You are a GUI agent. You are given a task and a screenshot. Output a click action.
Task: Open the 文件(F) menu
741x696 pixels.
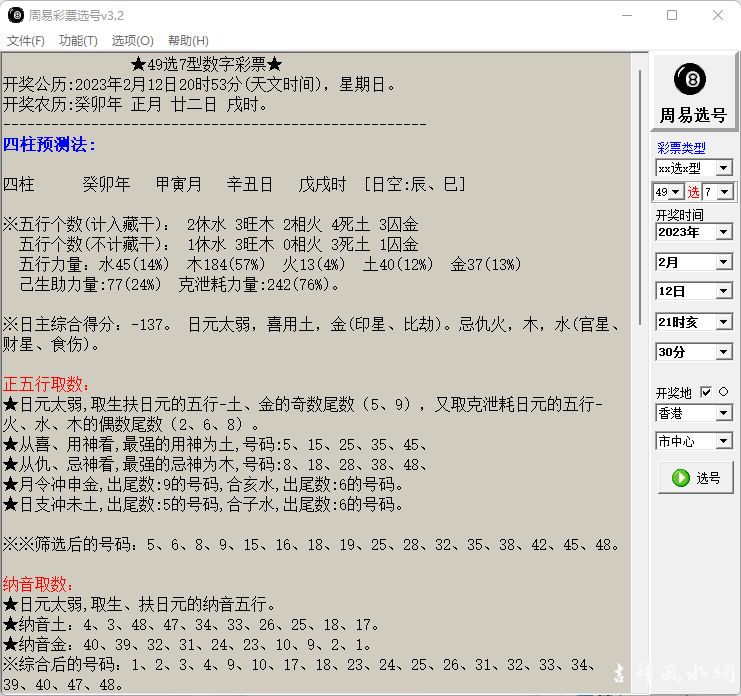(26, 41)
